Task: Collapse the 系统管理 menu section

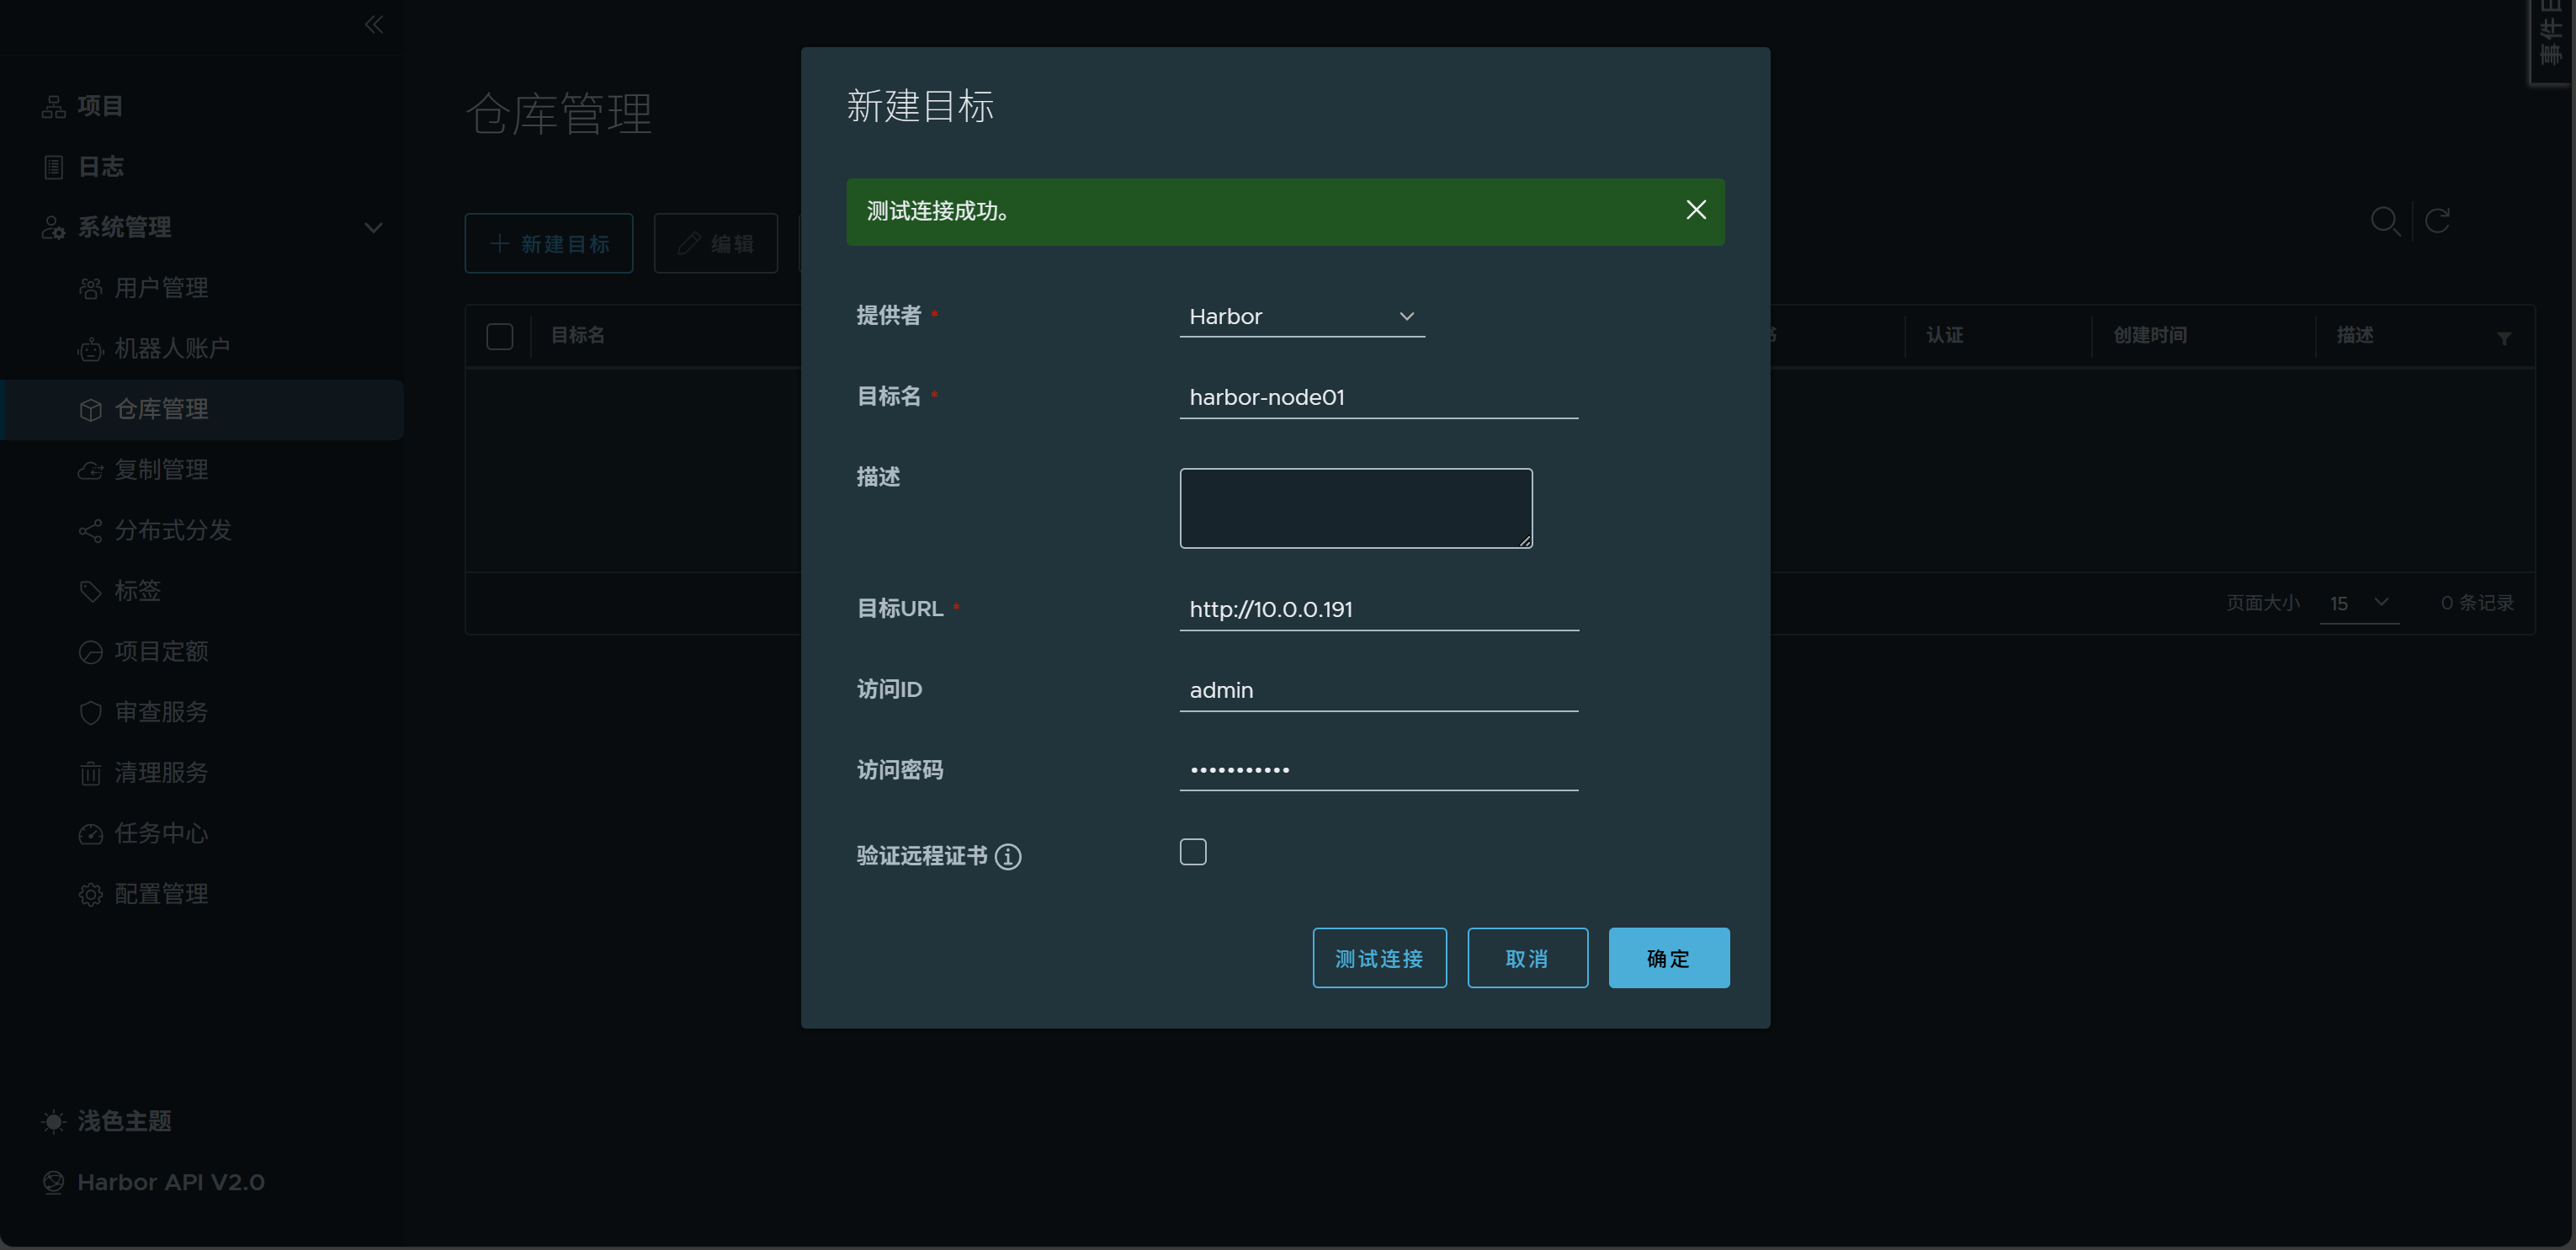Action: 373,228
